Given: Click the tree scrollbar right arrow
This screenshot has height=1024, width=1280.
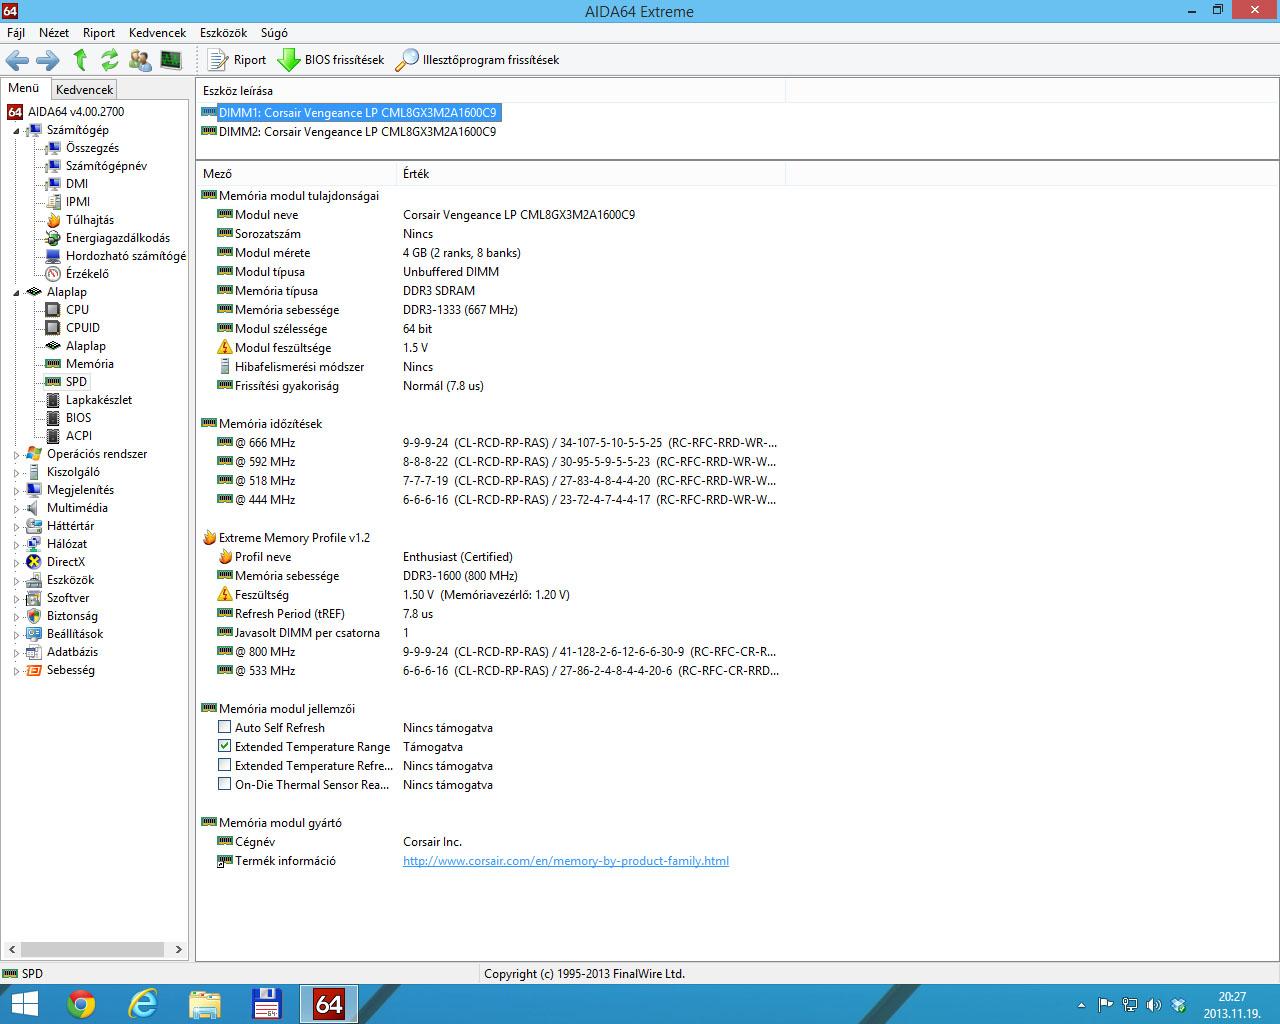Looking at the screenshot, I should (179, 950).
